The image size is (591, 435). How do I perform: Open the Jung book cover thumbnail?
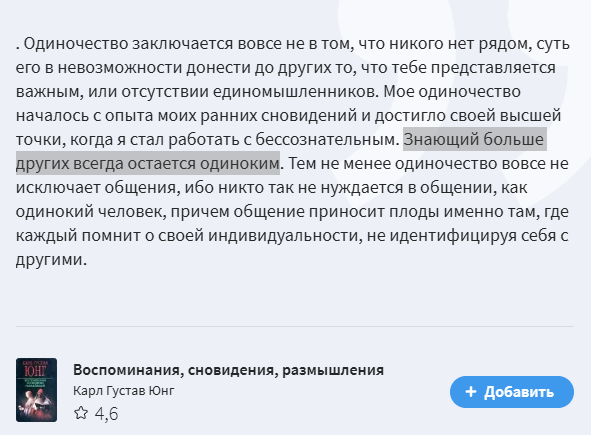36,390
